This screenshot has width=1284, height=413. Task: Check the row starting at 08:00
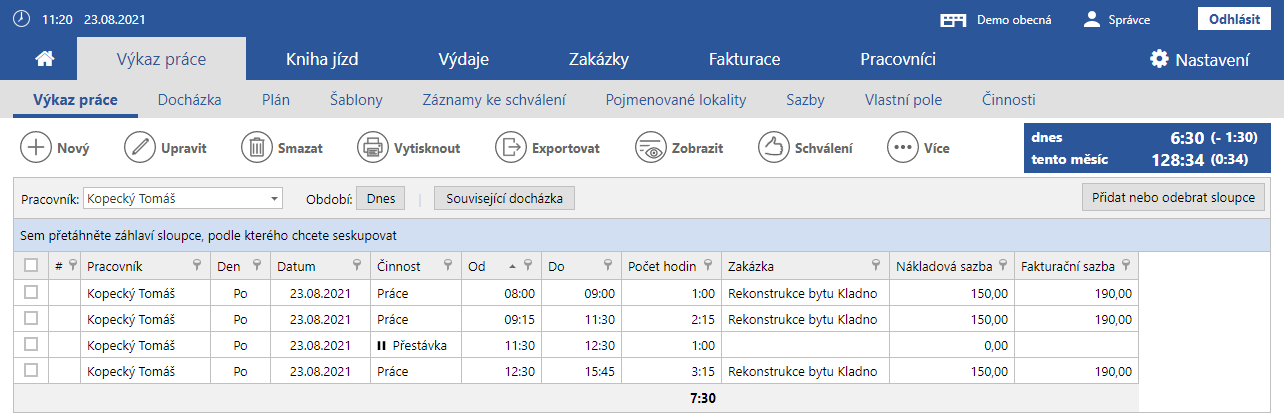point(31,292)
